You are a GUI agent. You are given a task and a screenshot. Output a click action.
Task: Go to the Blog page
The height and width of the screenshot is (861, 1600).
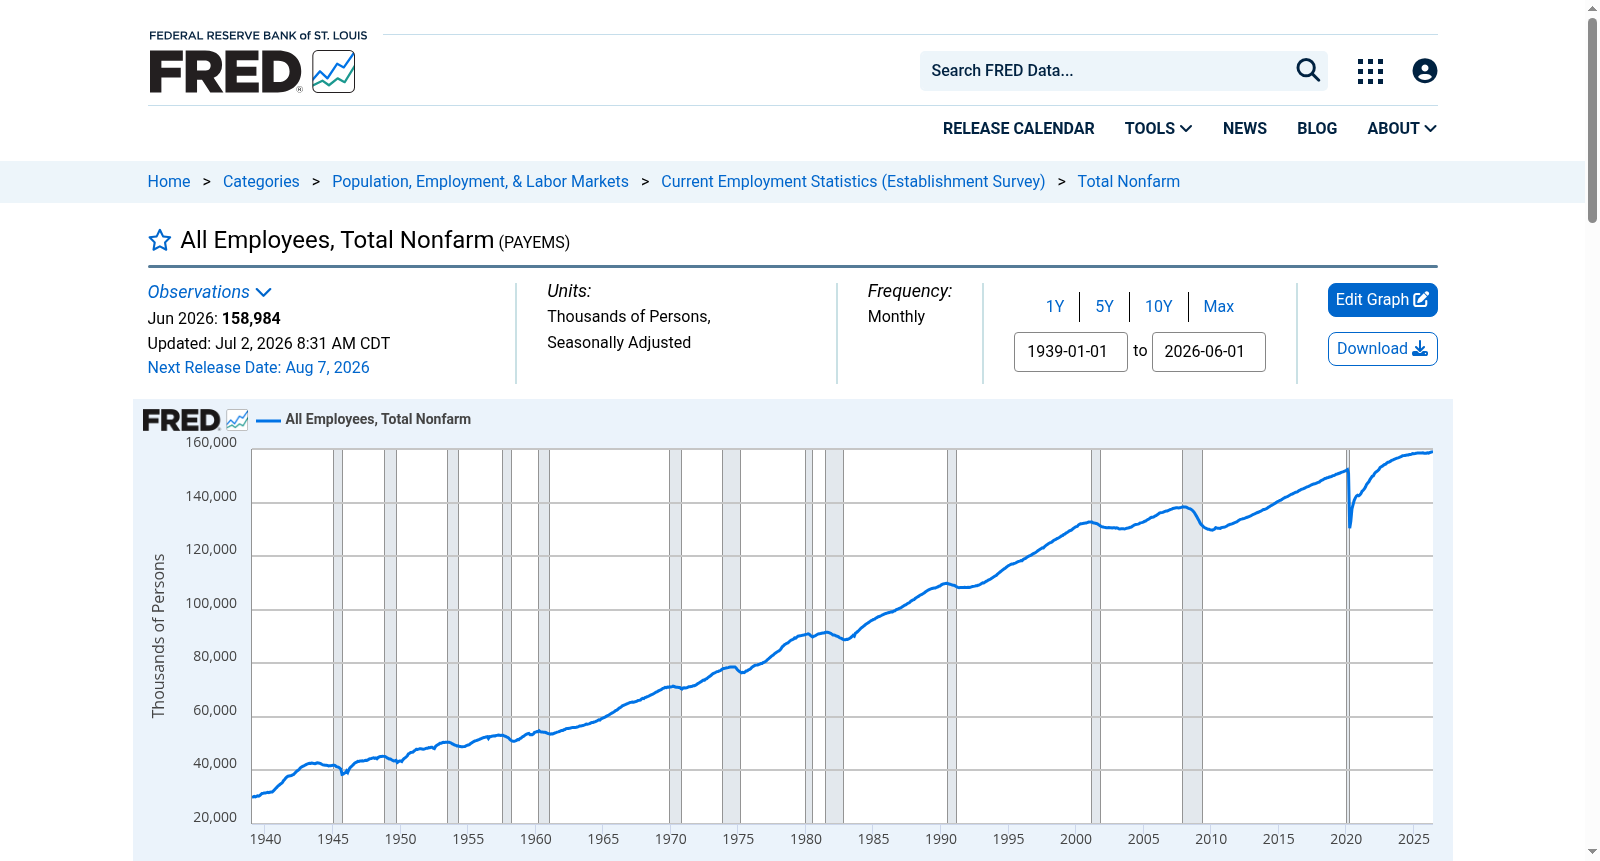(x=1317, y=128)
